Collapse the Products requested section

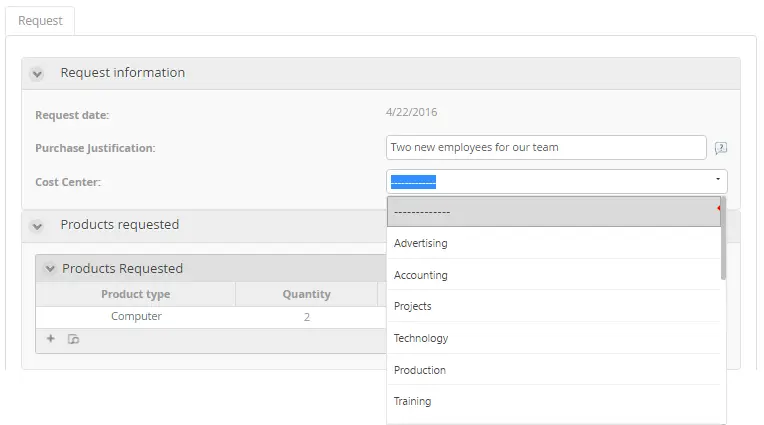point(37,226)
